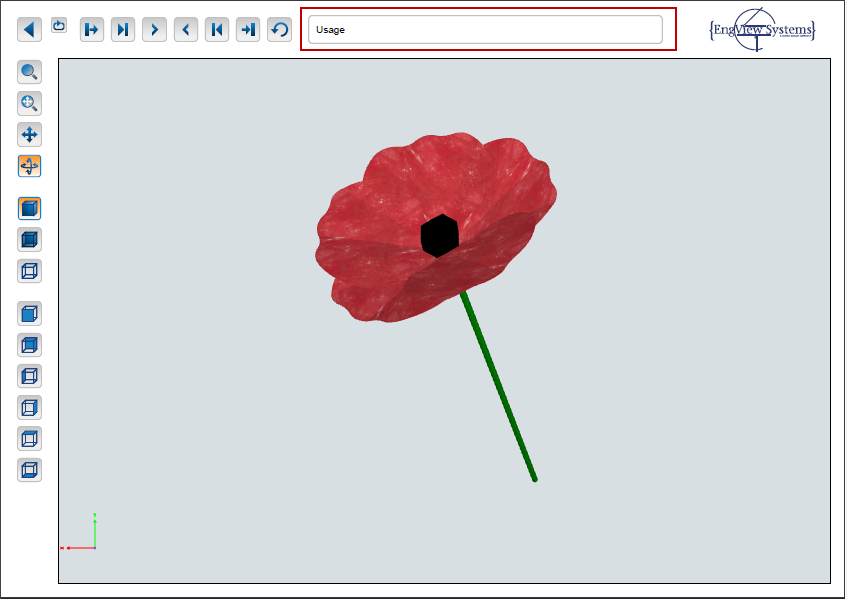Click the play-to-end bar button
This screenshot has height=599, width=847.
(123, 30)
